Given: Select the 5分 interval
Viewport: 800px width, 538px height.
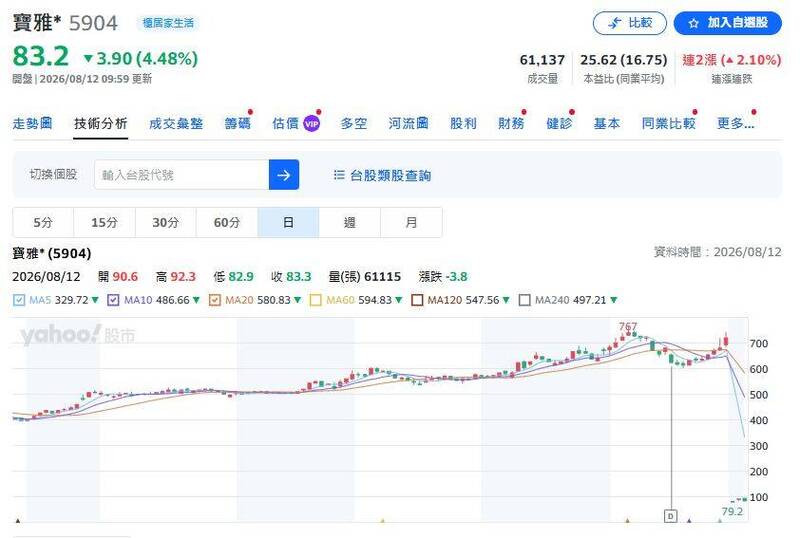Looking at the screenshot, I should tap(43, 223).
